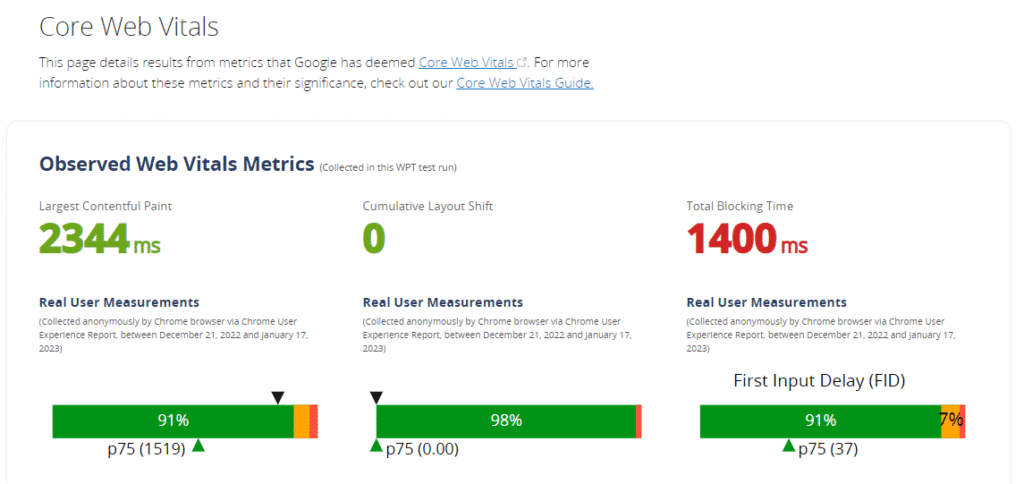Click the green 98% segment of the CLS bar
Viewport: 1024px width, 484px height.
[505, 421]
